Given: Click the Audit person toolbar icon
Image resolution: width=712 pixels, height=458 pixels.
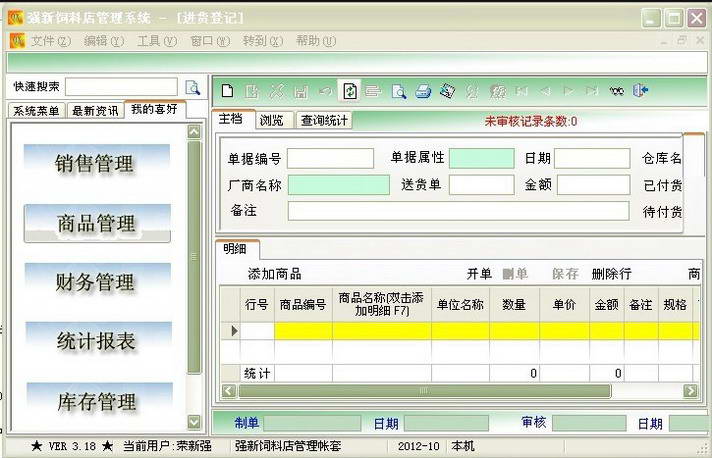Looking at the screenshot, I should pos(472,91).
